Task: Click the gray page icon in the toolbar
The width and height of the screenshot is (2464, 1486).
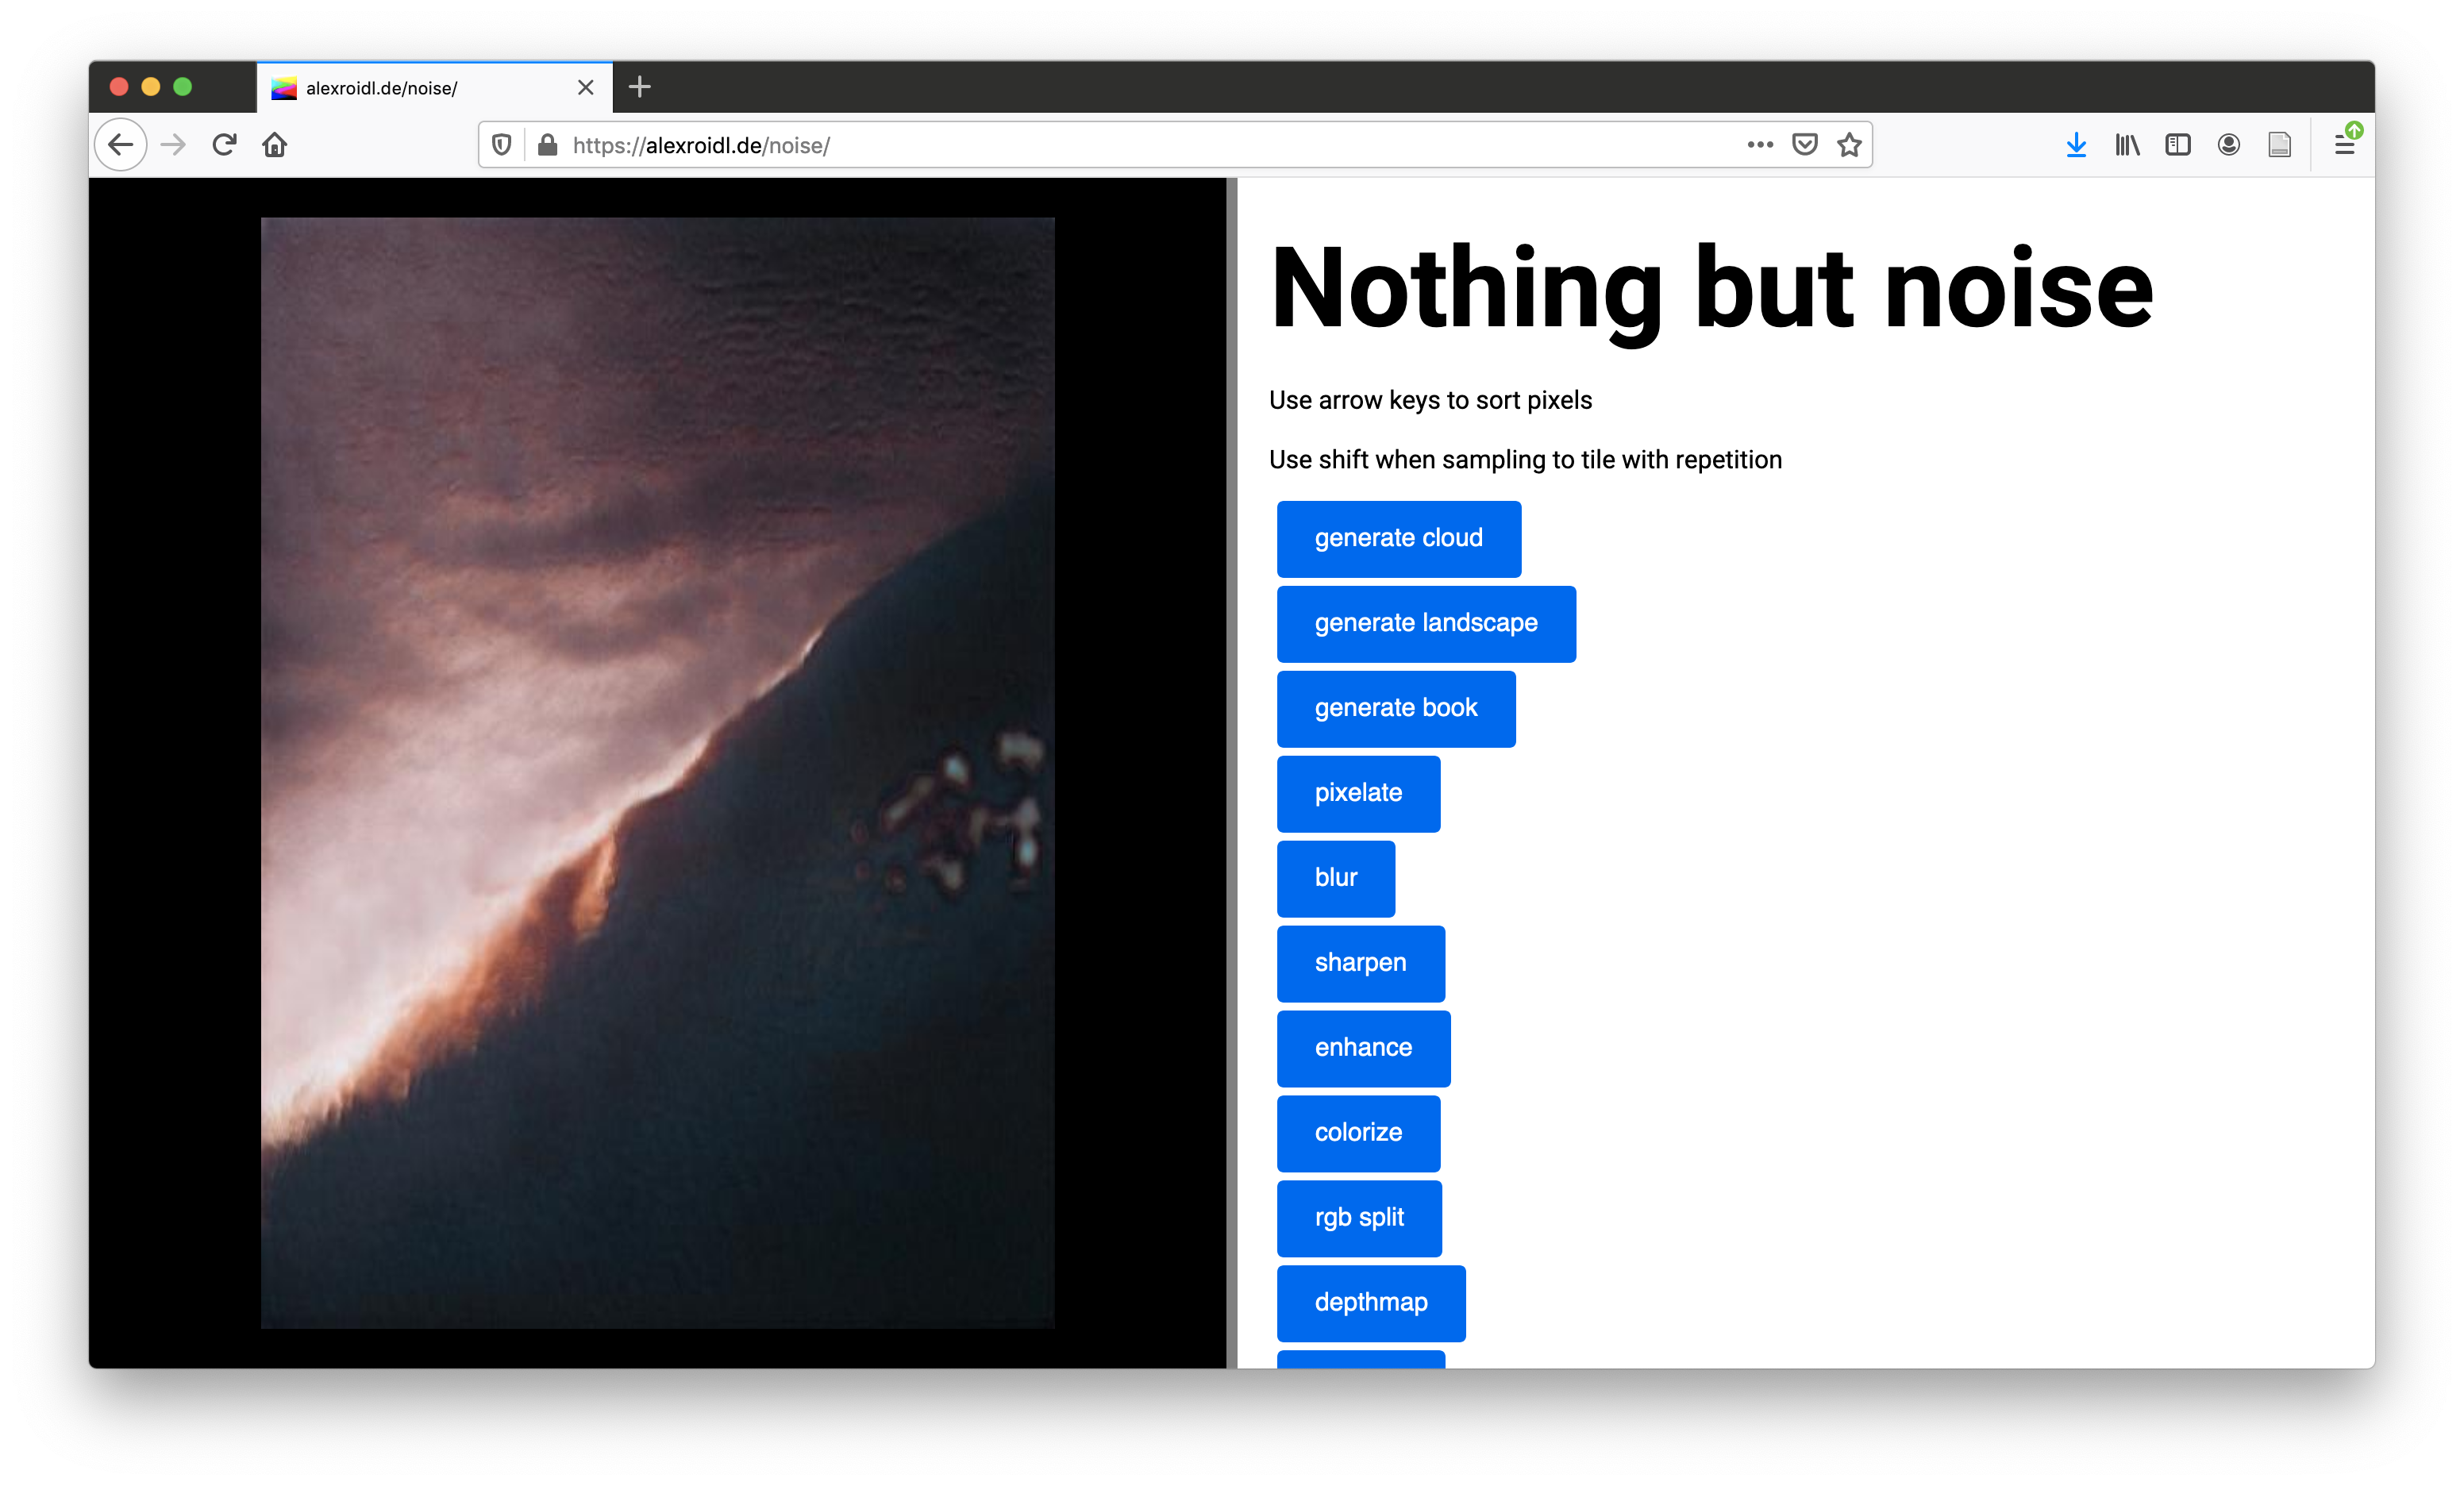Action: tap(2280, 145)
